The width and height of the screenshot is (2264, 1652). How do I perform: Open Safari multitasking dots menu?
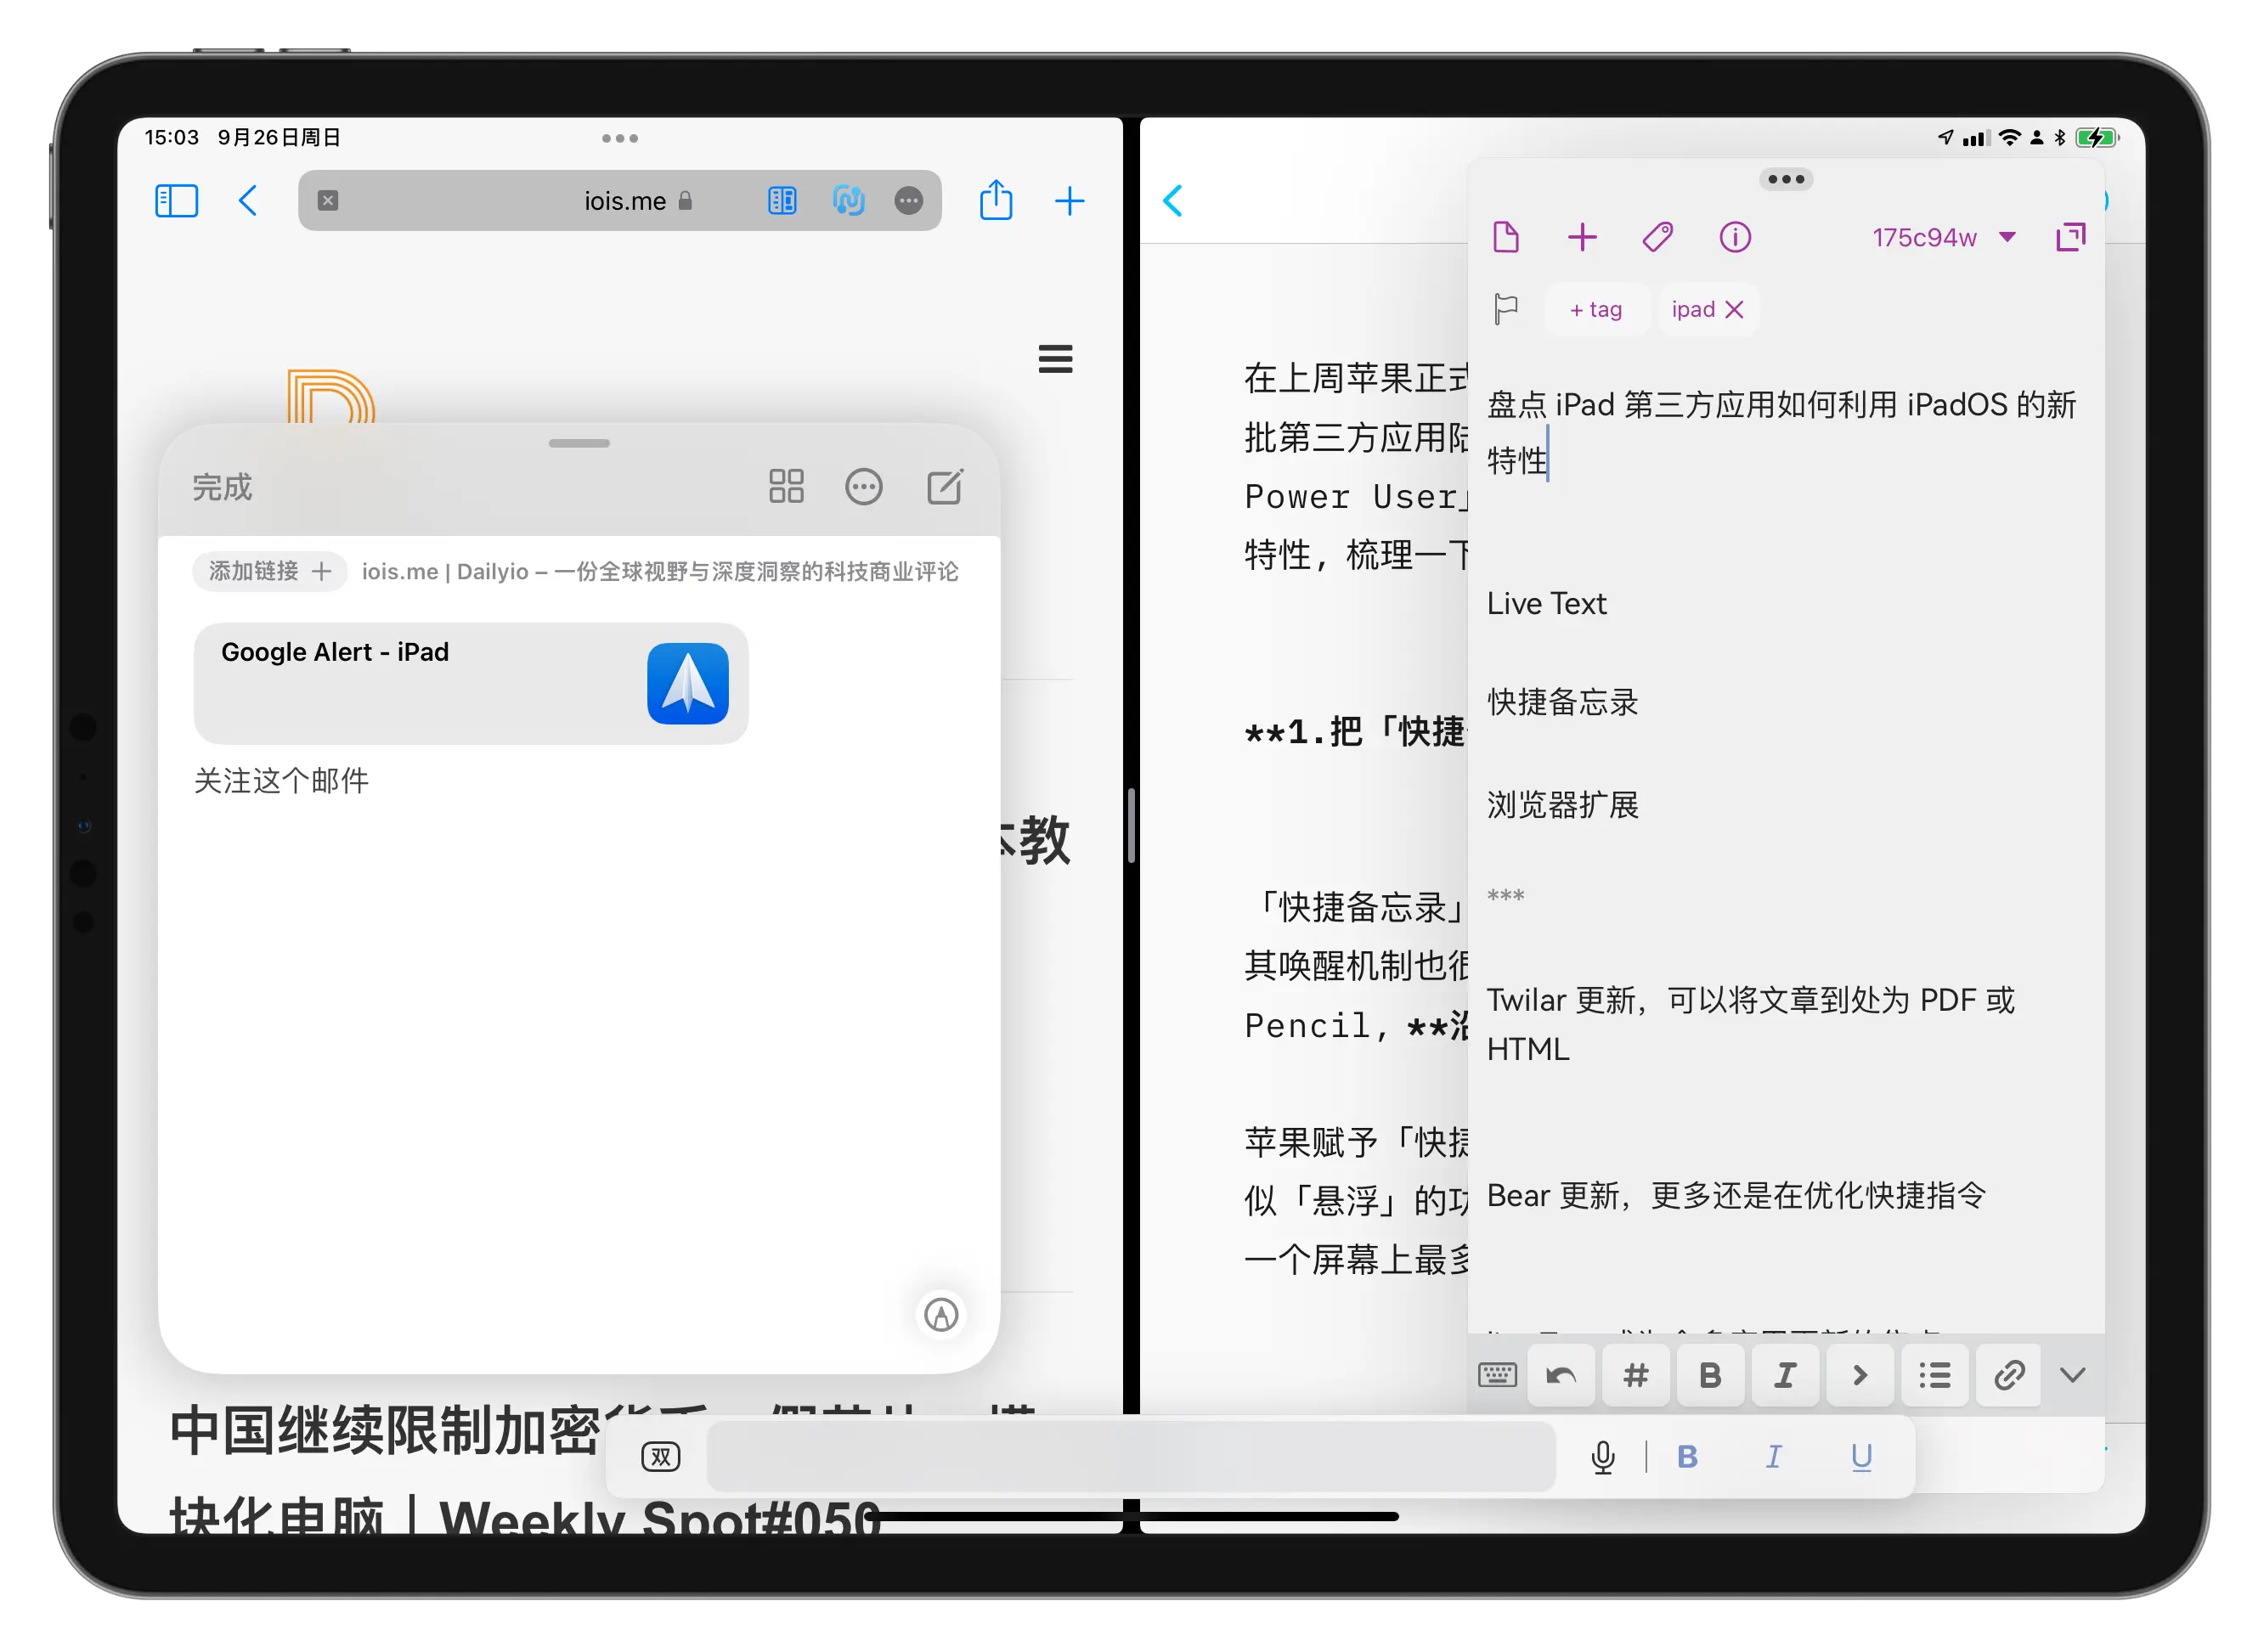[620, 138]
